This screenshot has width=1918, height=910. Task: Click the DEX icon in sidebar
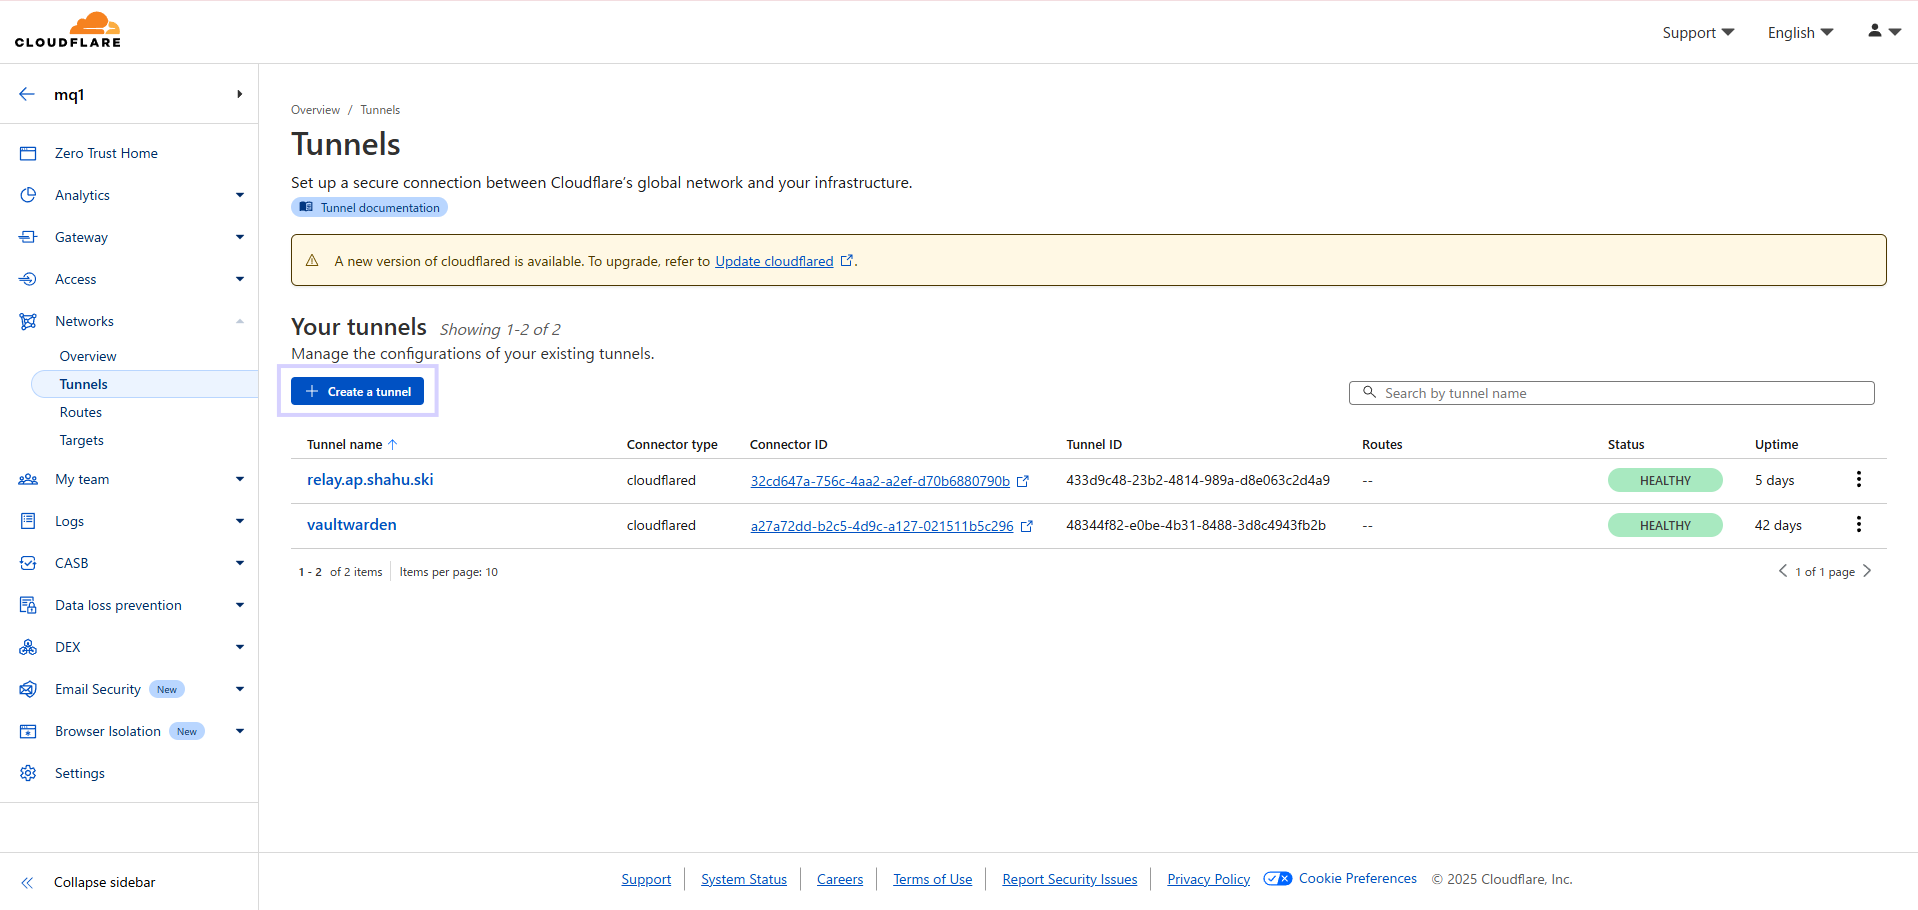(28, 647)
